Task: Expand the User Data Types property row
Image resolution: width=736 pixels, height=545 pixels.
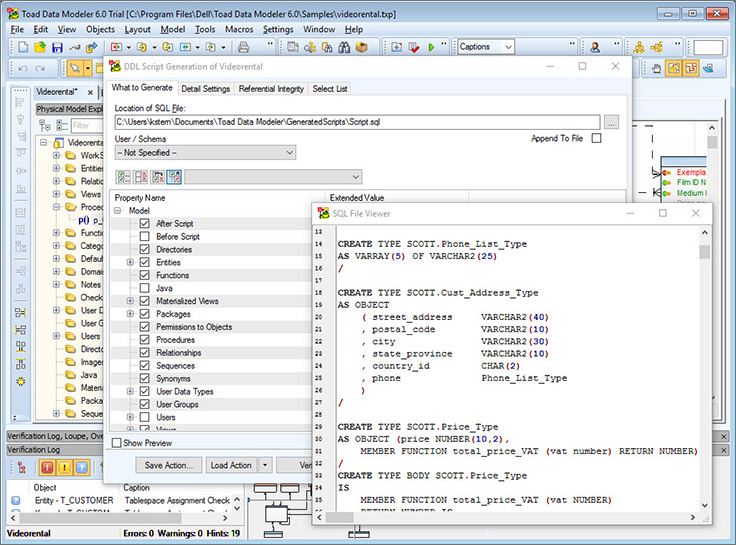Action: tap(130, 391)
